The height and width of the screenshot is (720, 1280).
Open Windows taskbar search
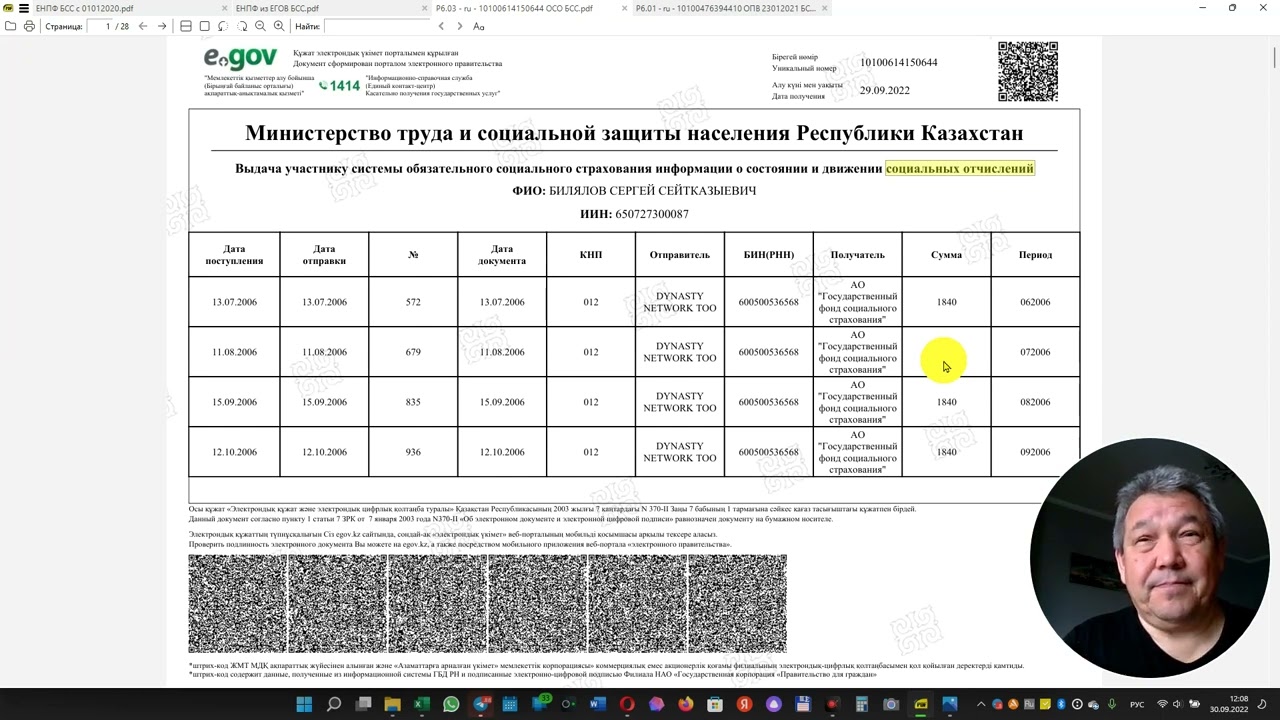pos(334,705)
